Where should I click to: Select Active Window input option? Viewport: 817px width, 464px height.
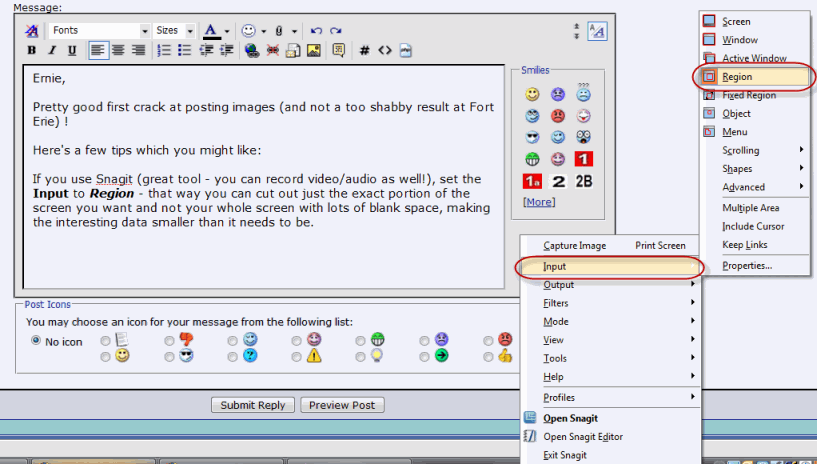[754, 58]
